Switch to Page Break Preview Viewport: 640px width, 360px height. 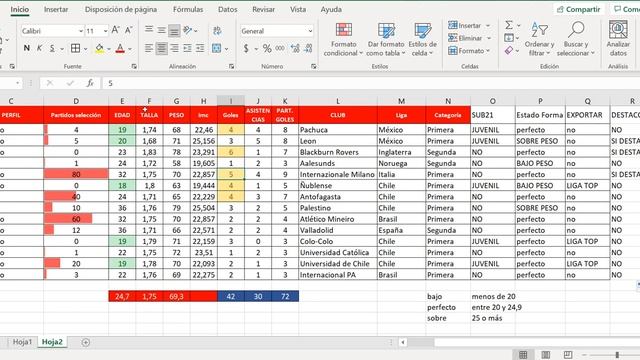[568, 355]
